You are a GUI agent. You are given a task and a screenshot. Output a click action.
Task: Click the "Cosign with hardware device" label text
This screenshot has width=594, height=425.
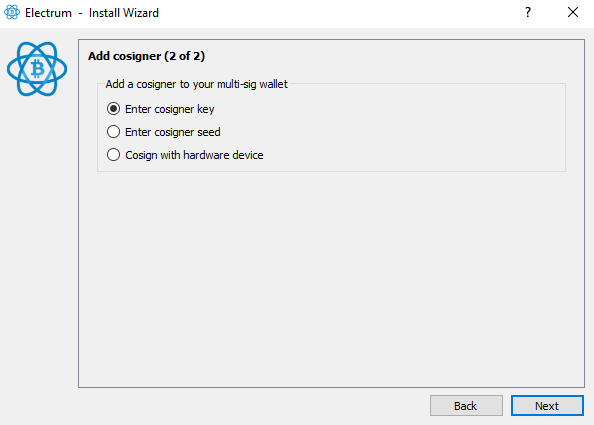tap(194, 155)
